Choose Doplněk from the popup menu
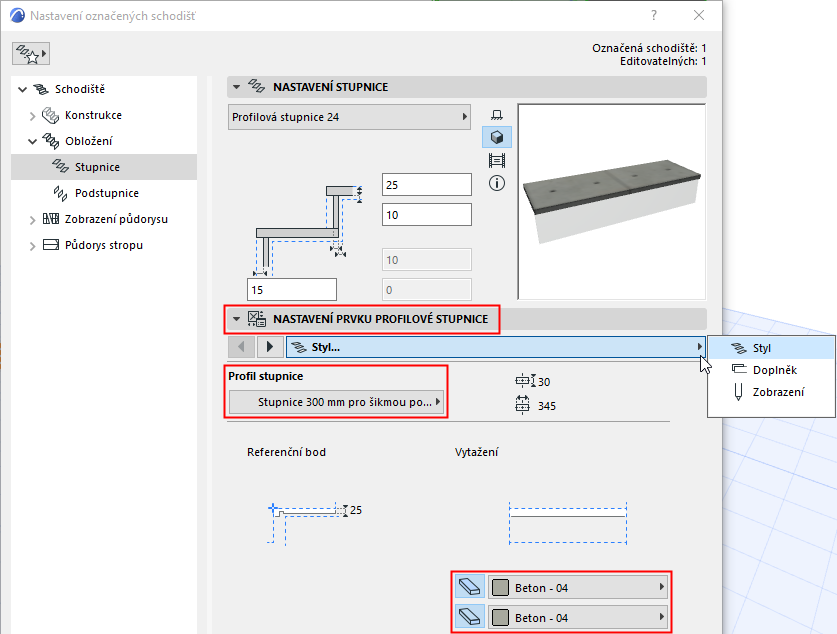The image size is (837, 634). (x=771, y=370)
